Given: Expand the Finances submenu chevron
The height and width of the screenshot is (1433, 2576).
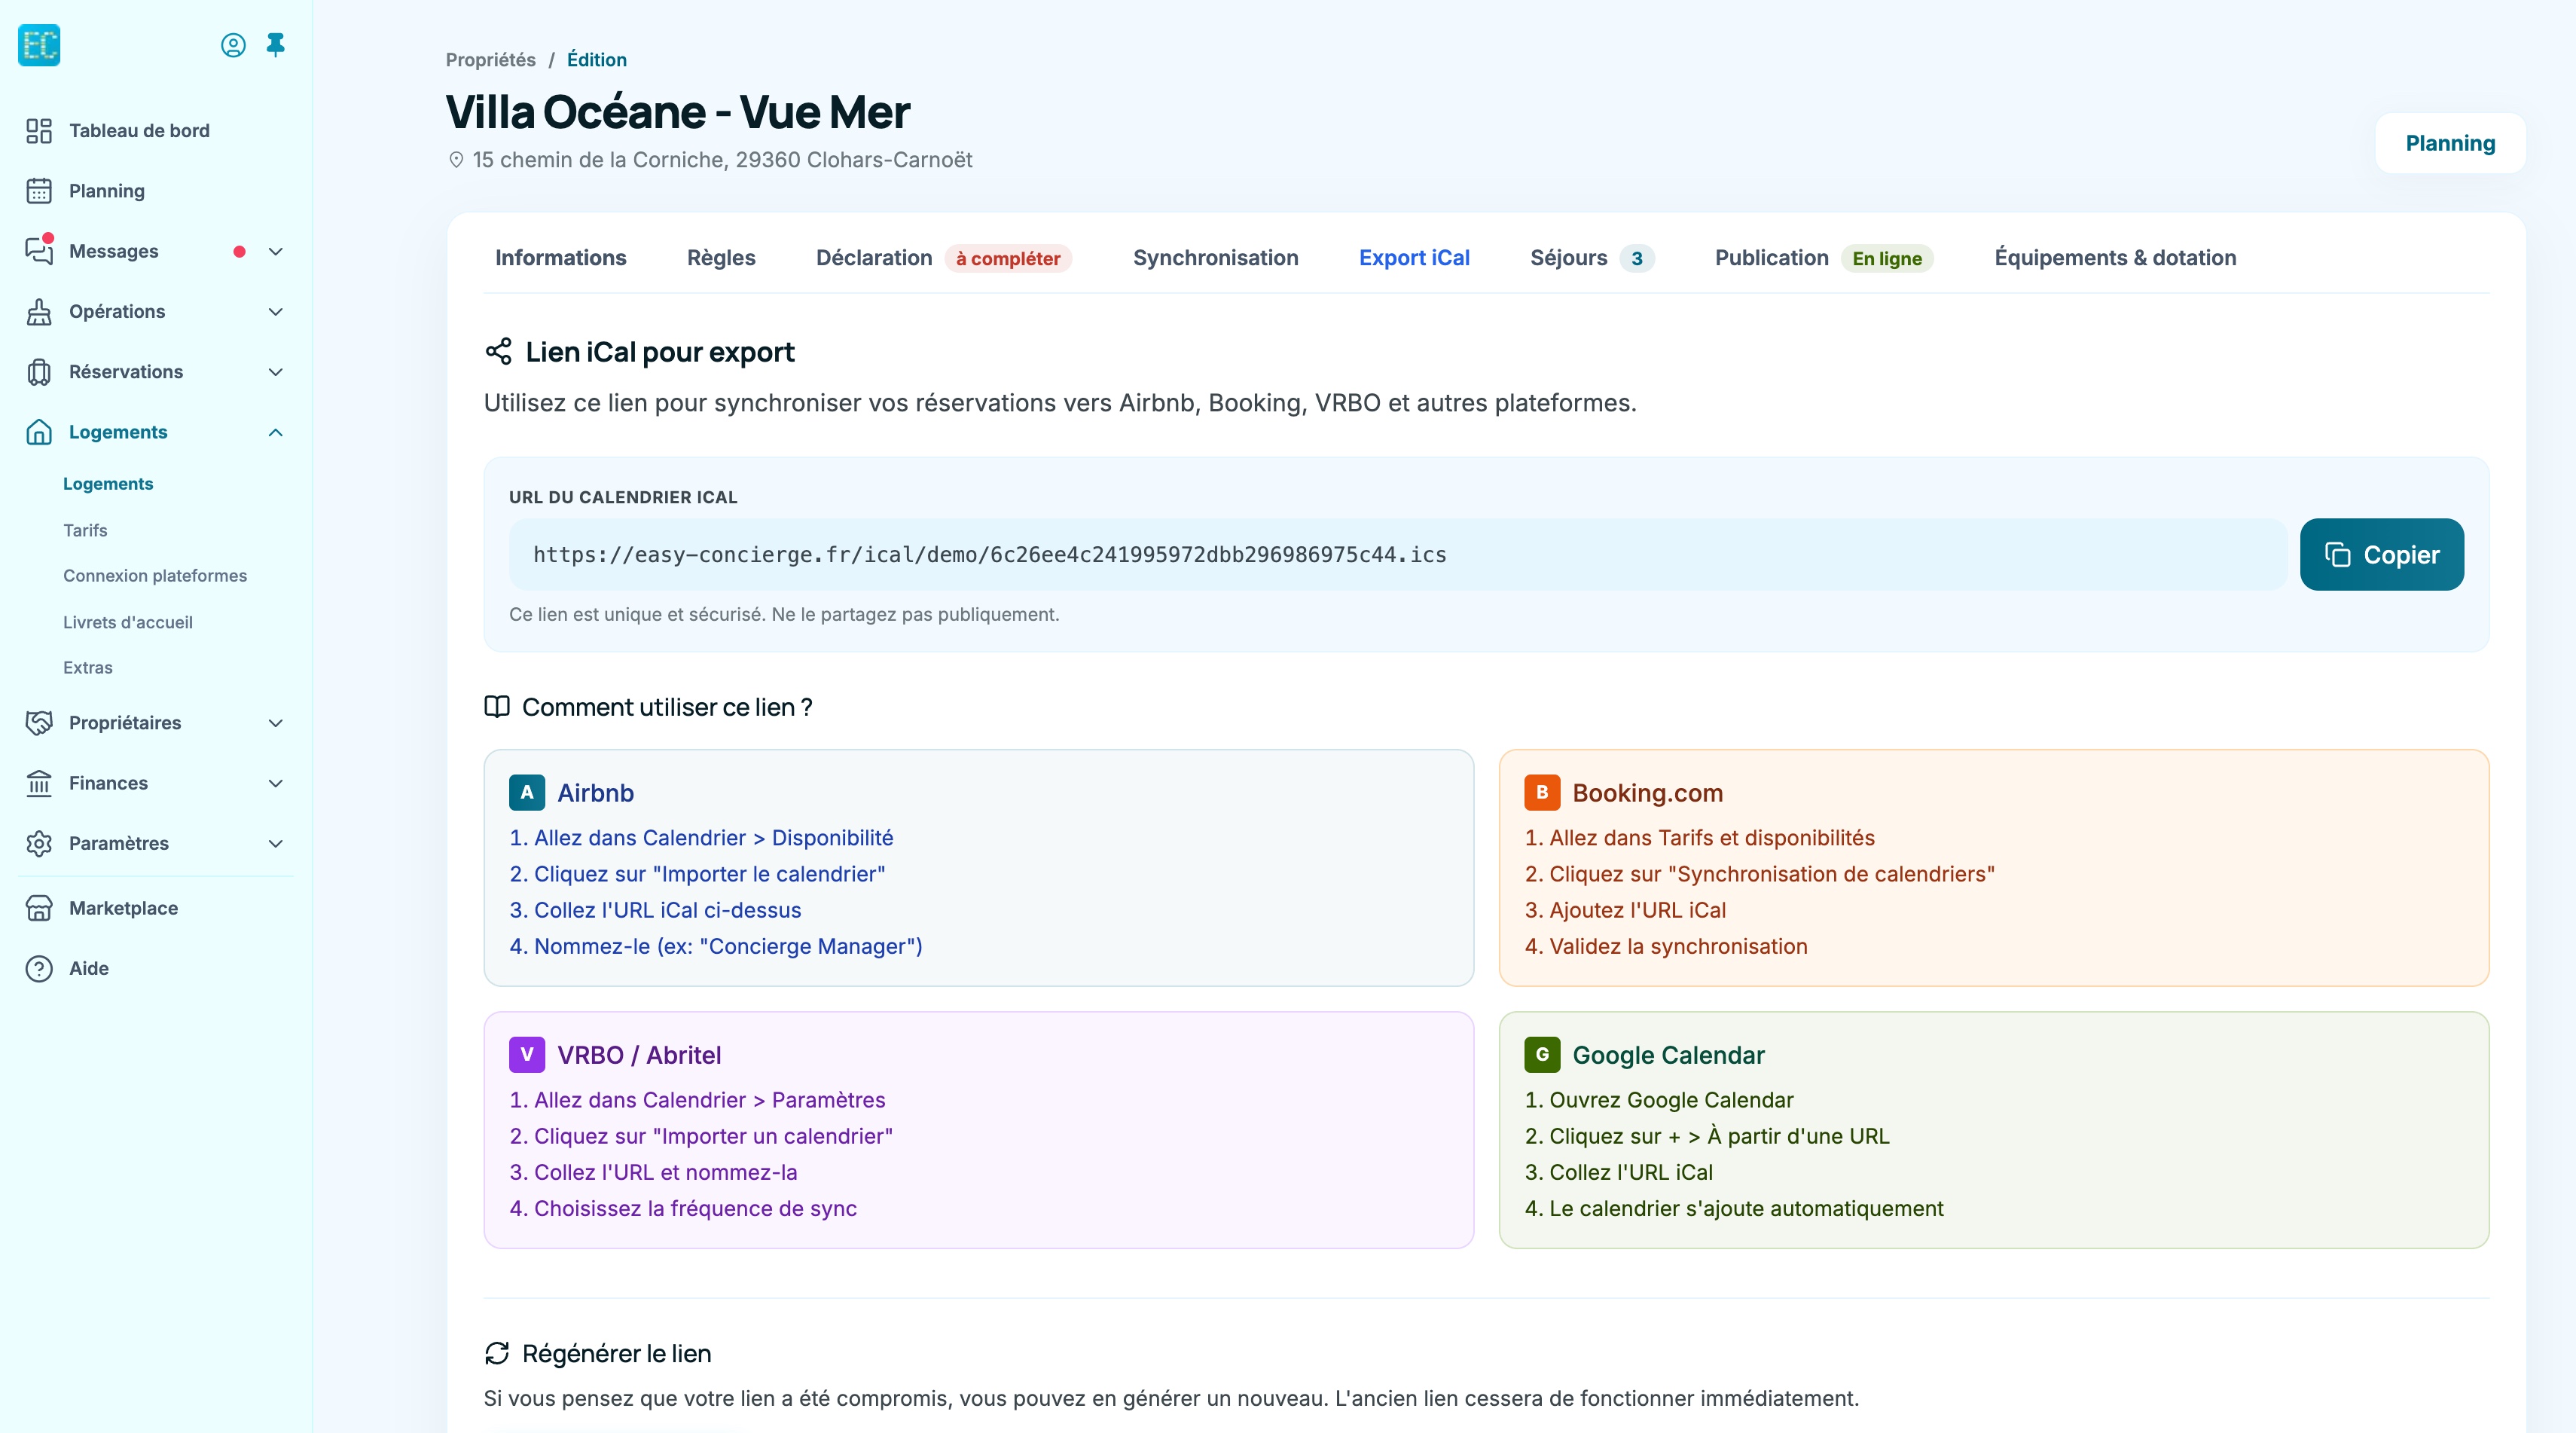Looking at the screenshot, I should [x=276, y=783].
